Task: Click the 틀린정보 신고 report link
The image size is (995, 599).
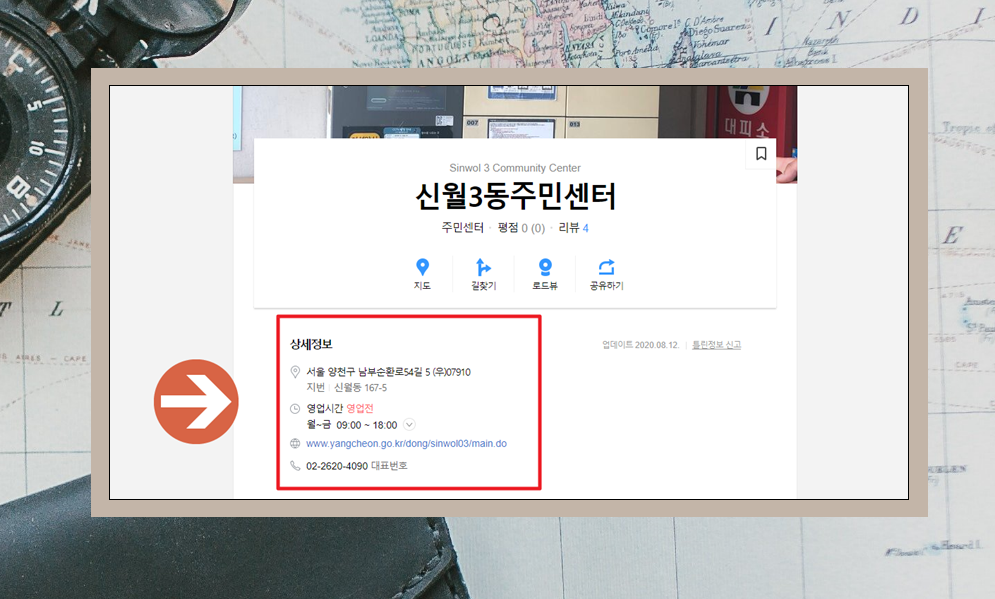Action: [x=716, y=345]
